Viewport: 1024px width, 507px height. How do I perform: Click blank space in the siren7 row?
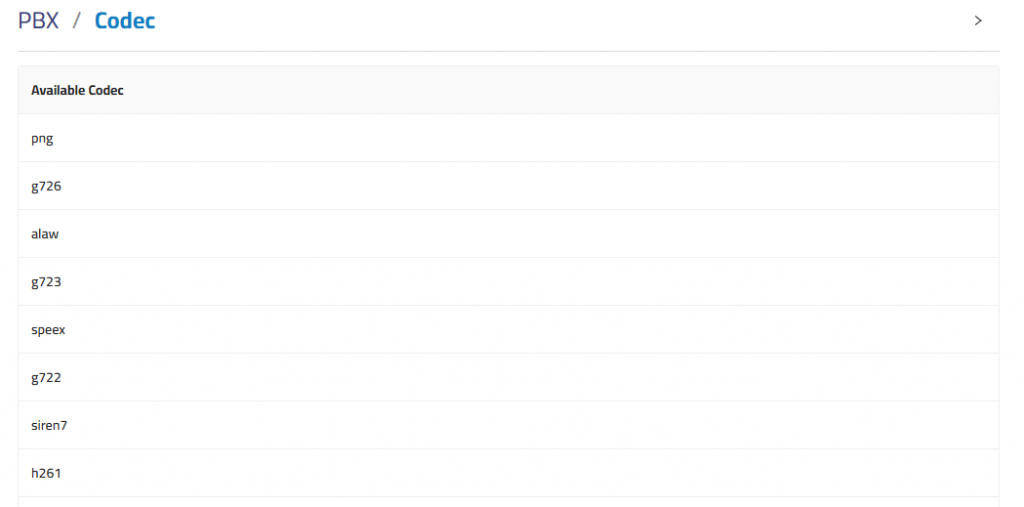[x=522, y=425]
